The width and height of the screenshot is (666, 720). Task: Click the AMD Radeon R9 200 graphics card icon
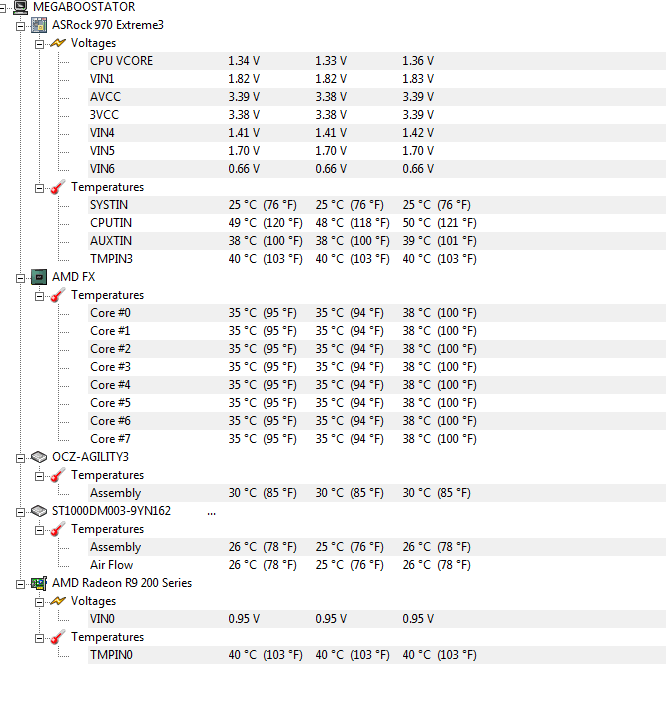point(39,583)
